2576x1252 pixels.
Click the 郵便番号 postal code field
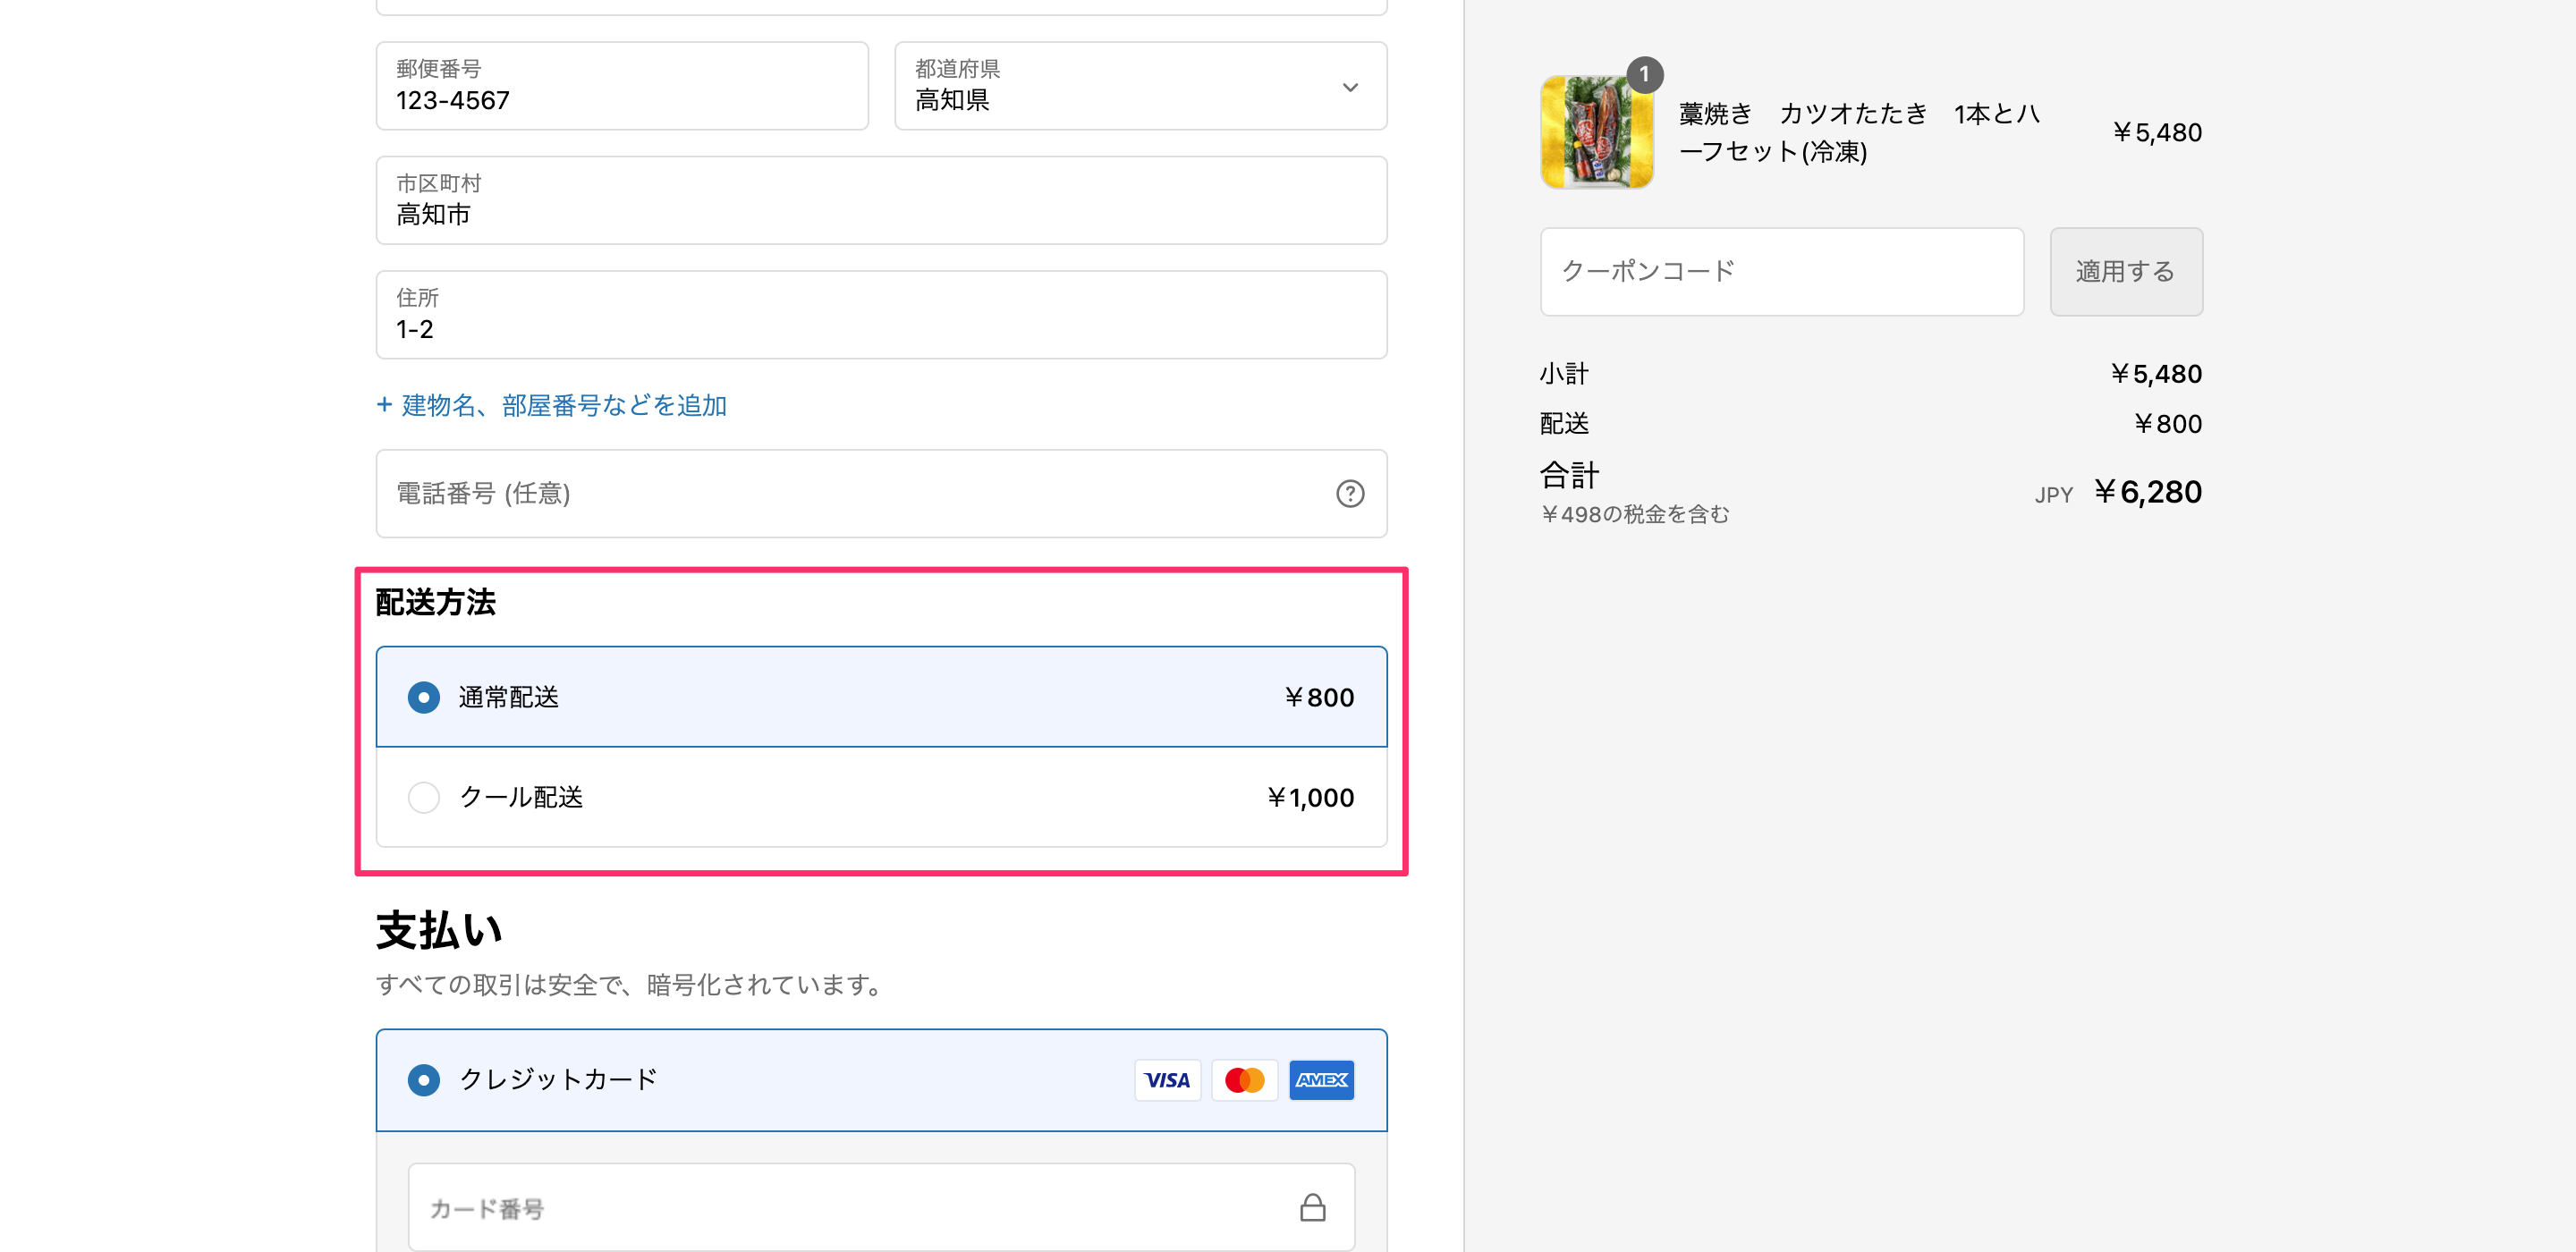click(x=621, y=87)
